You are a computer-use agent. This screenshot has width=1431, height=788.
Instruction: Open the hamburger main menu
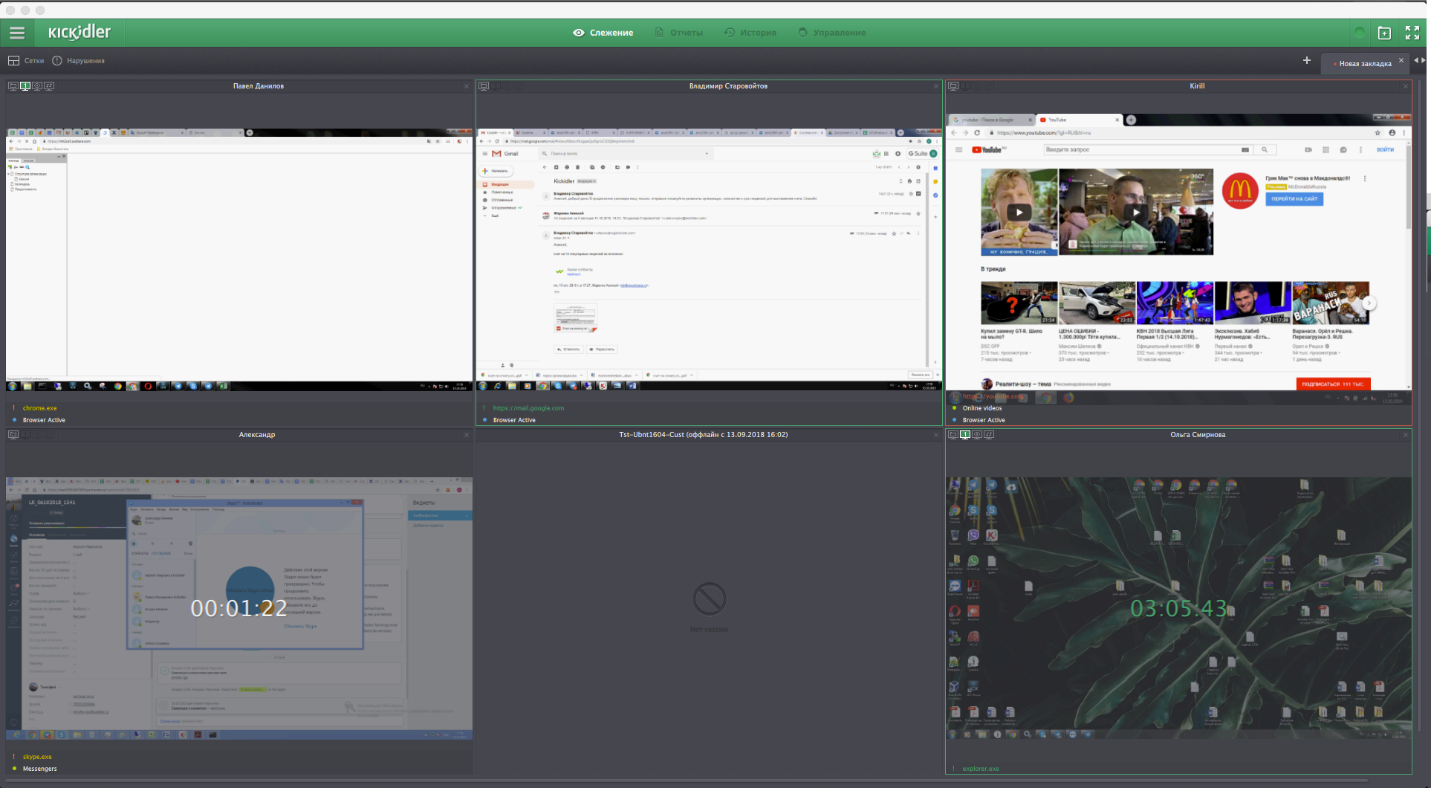[x=16, y=32]
